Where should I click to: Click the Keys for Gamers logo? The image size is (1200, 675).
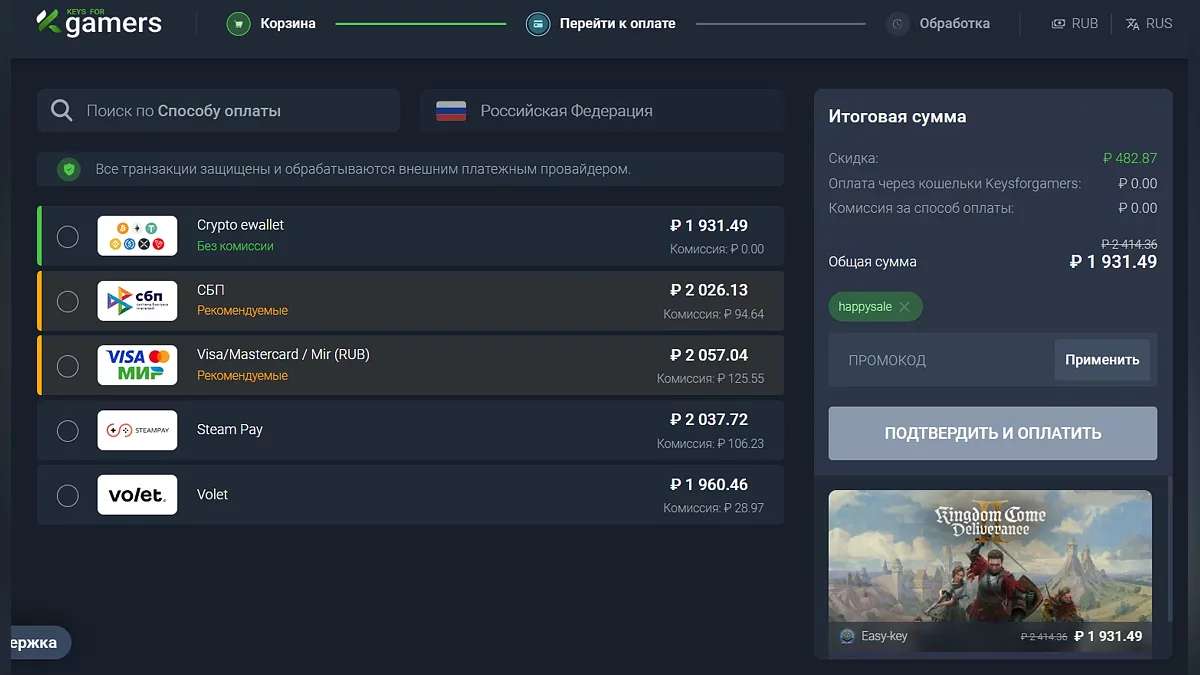(98, 23)
